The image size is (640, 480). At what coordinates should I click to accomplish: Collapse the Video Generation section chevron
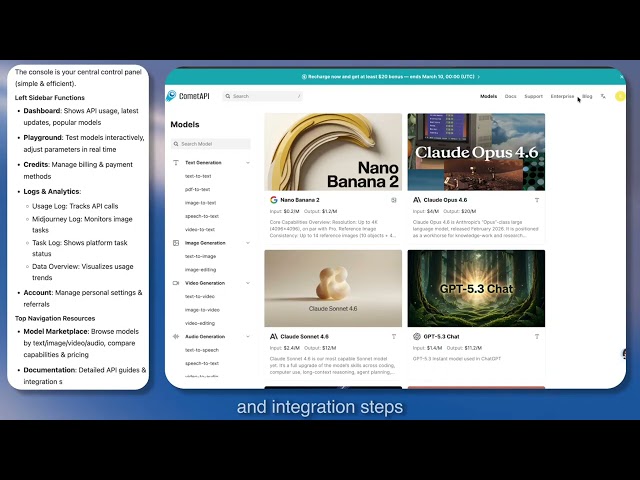[248, 283]
